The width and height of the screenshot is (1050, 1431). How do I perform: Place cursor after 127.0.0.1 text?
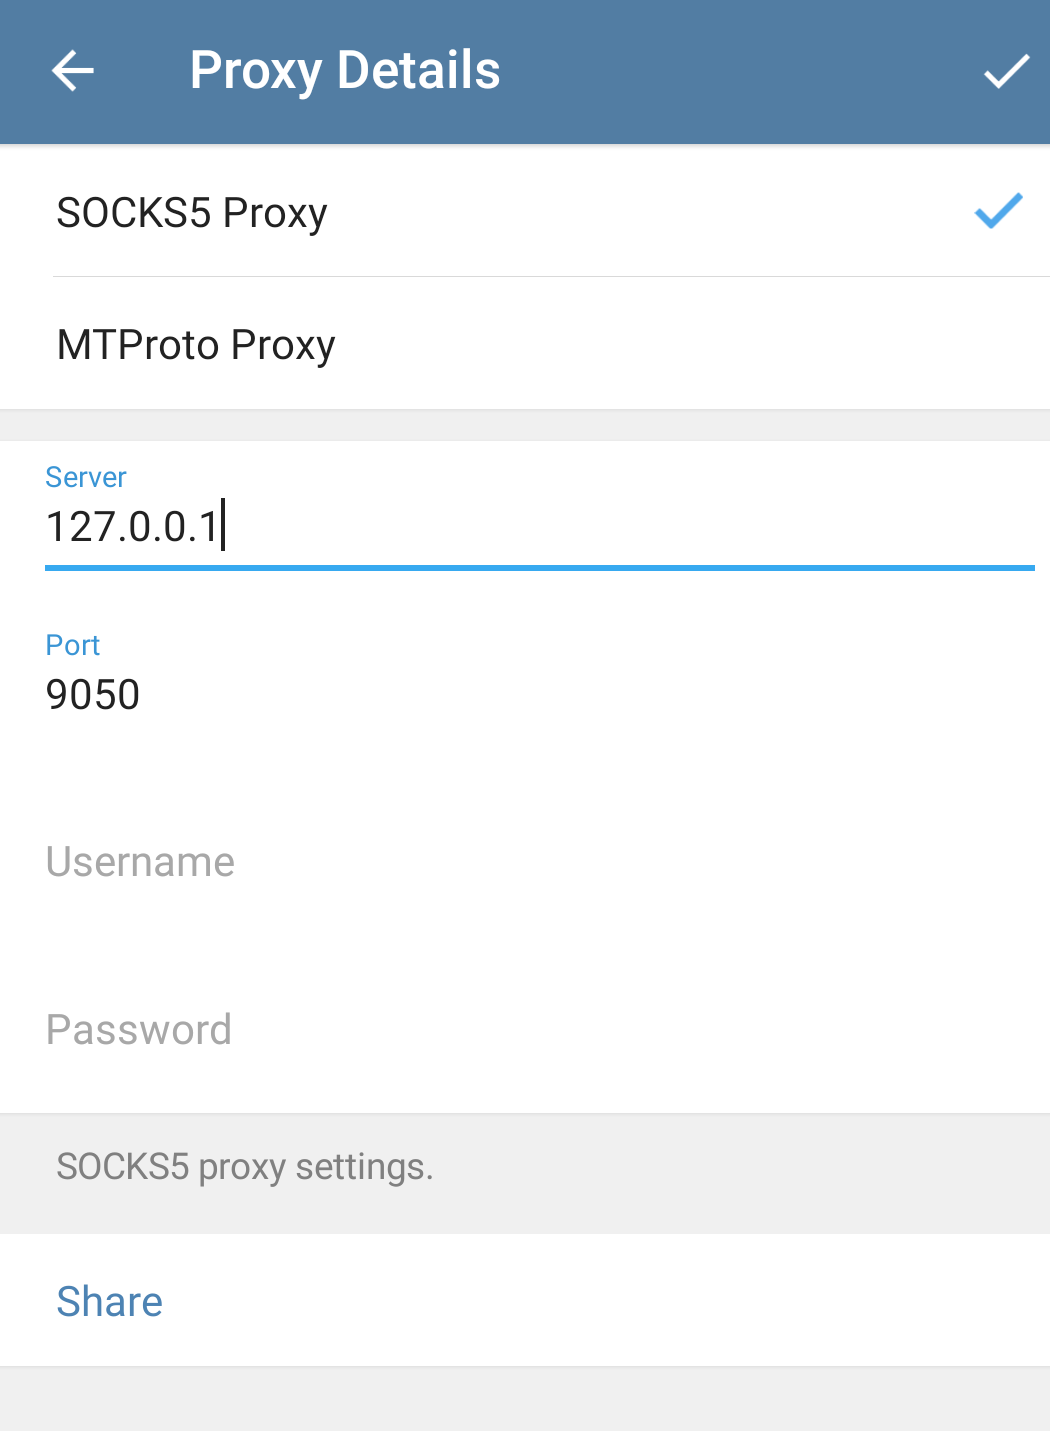click(x=222, y=527)
